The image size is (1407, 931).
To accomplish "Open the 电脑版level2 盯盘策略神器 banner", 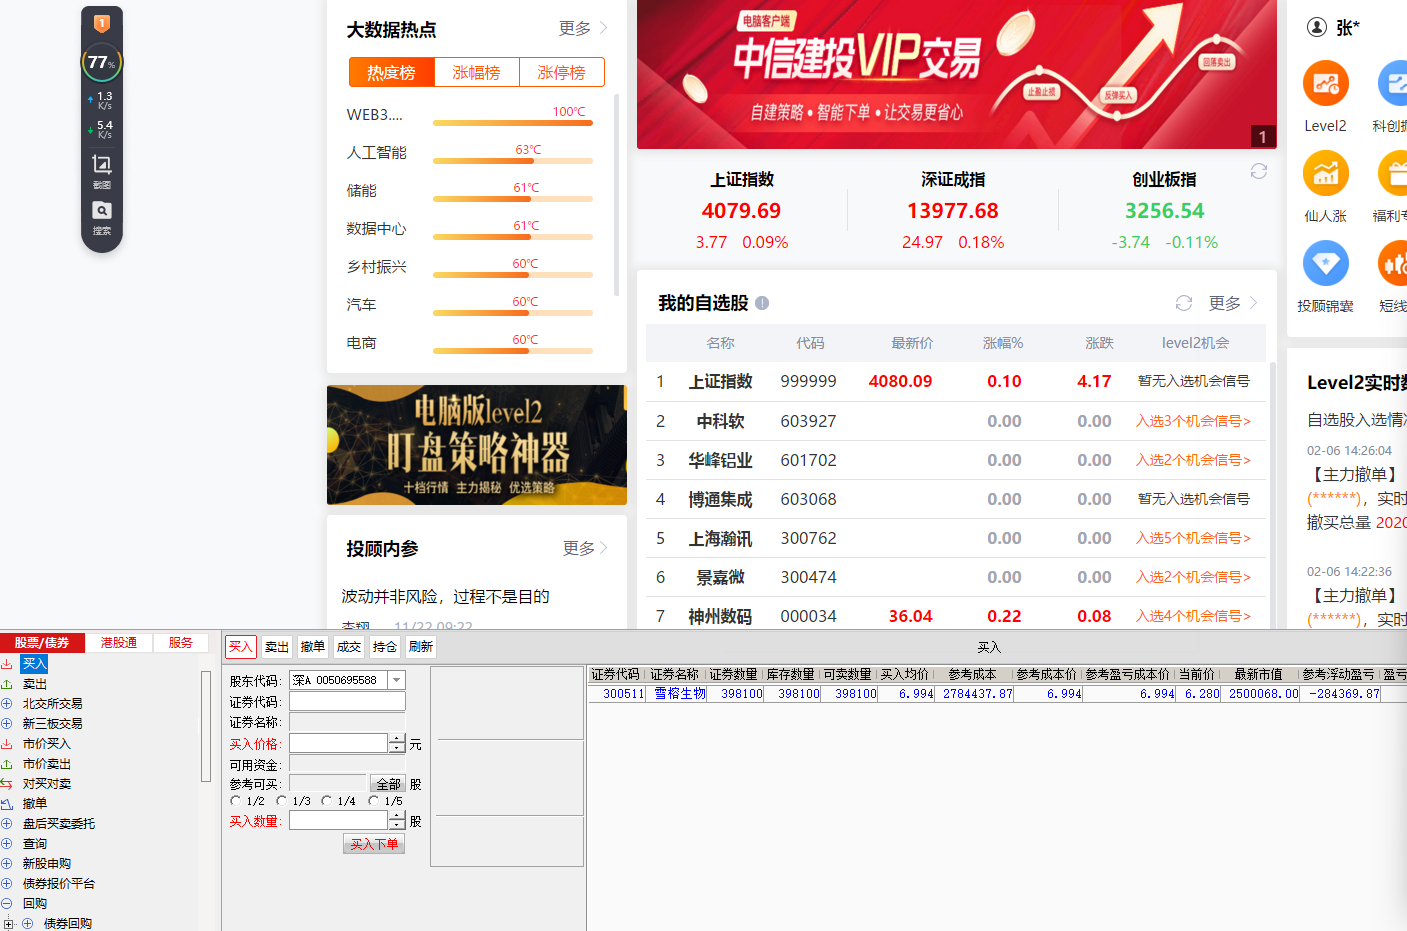I will click(x=477, y=445).
